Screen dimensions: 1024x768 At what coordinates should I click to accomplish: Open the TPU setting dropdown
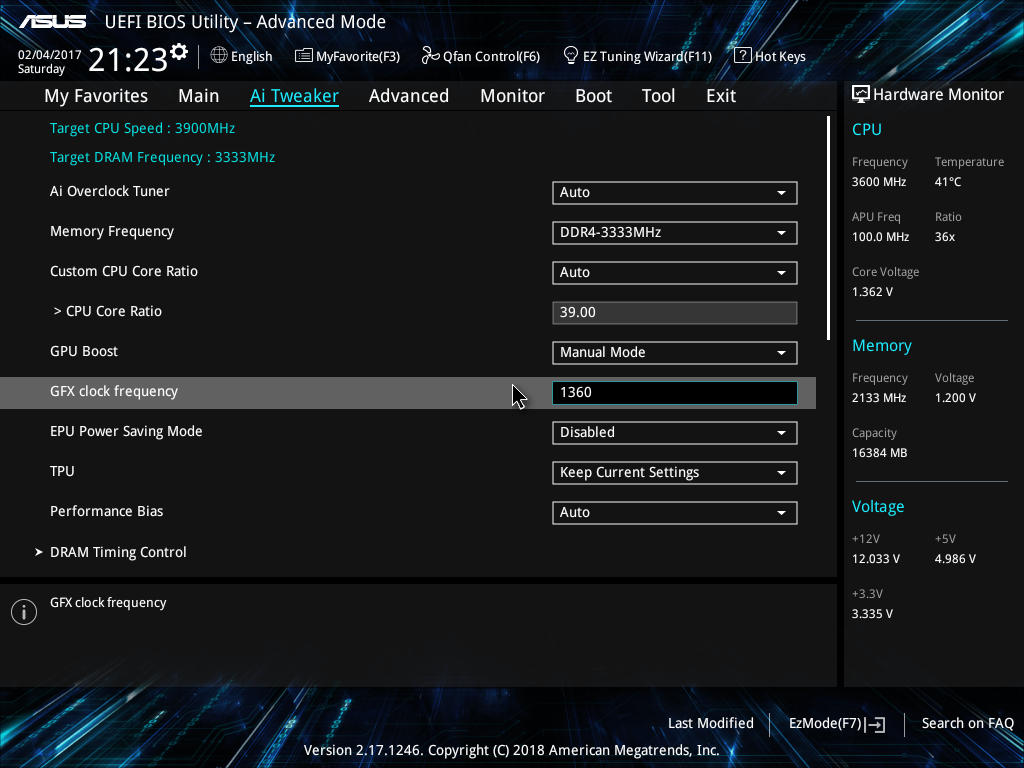pos(674,472)
